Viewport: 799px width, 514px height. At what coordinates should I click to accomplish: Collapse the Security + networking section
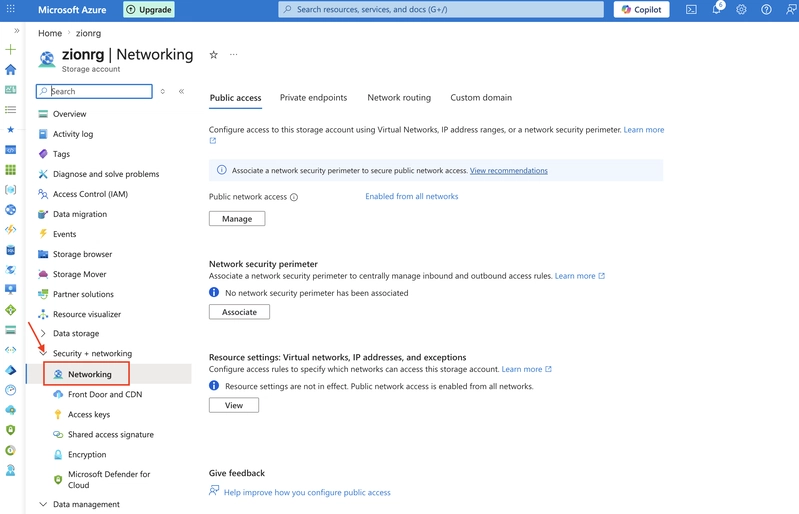(x=43, y=353)
